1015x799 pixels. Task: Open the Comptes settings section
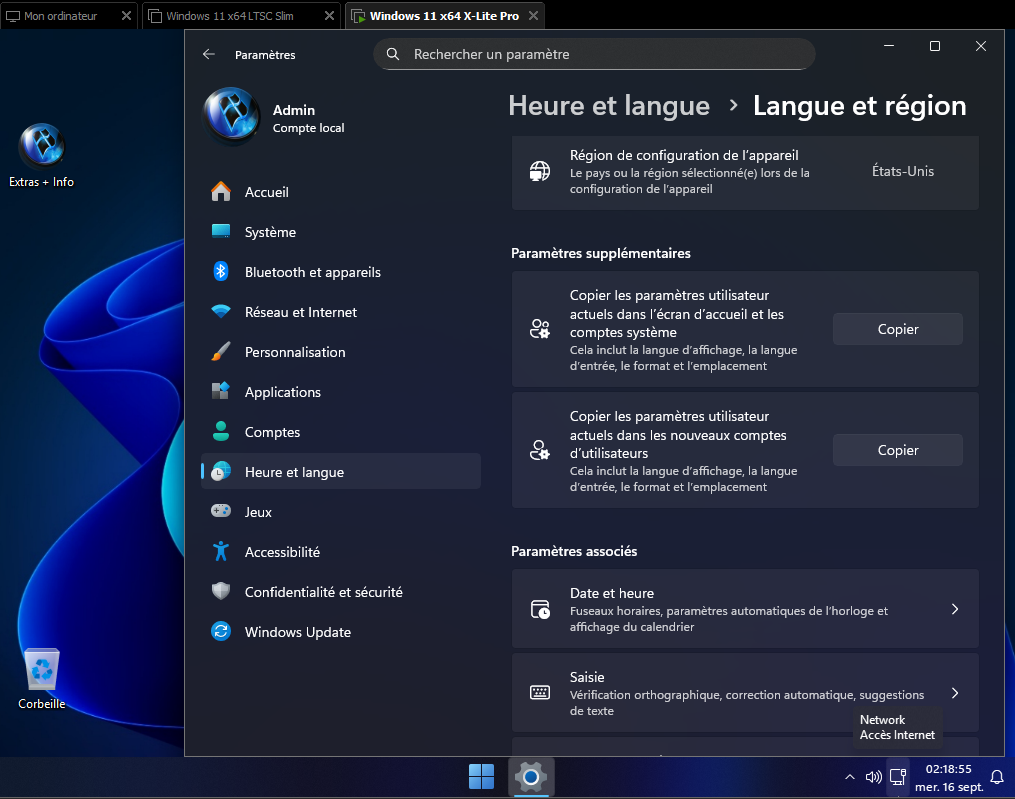point(340,432)
